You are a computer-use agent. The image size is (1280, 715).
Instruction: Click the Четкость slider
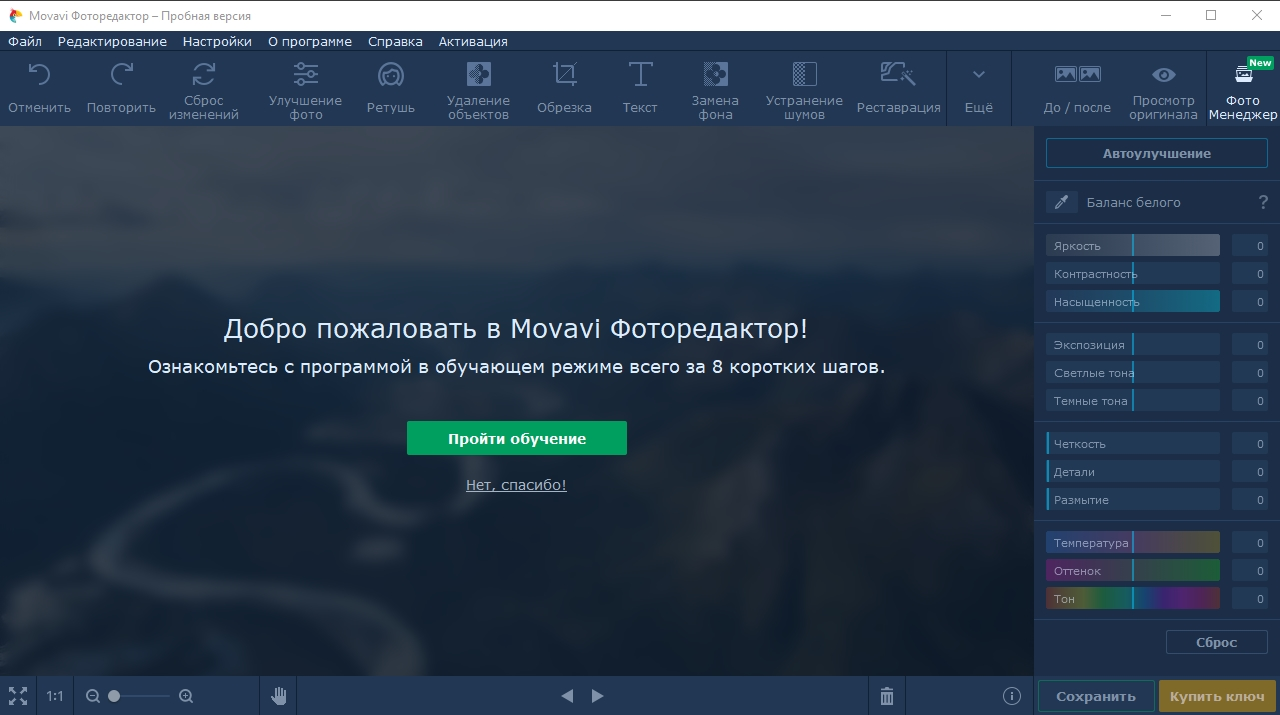point(1133,444)
